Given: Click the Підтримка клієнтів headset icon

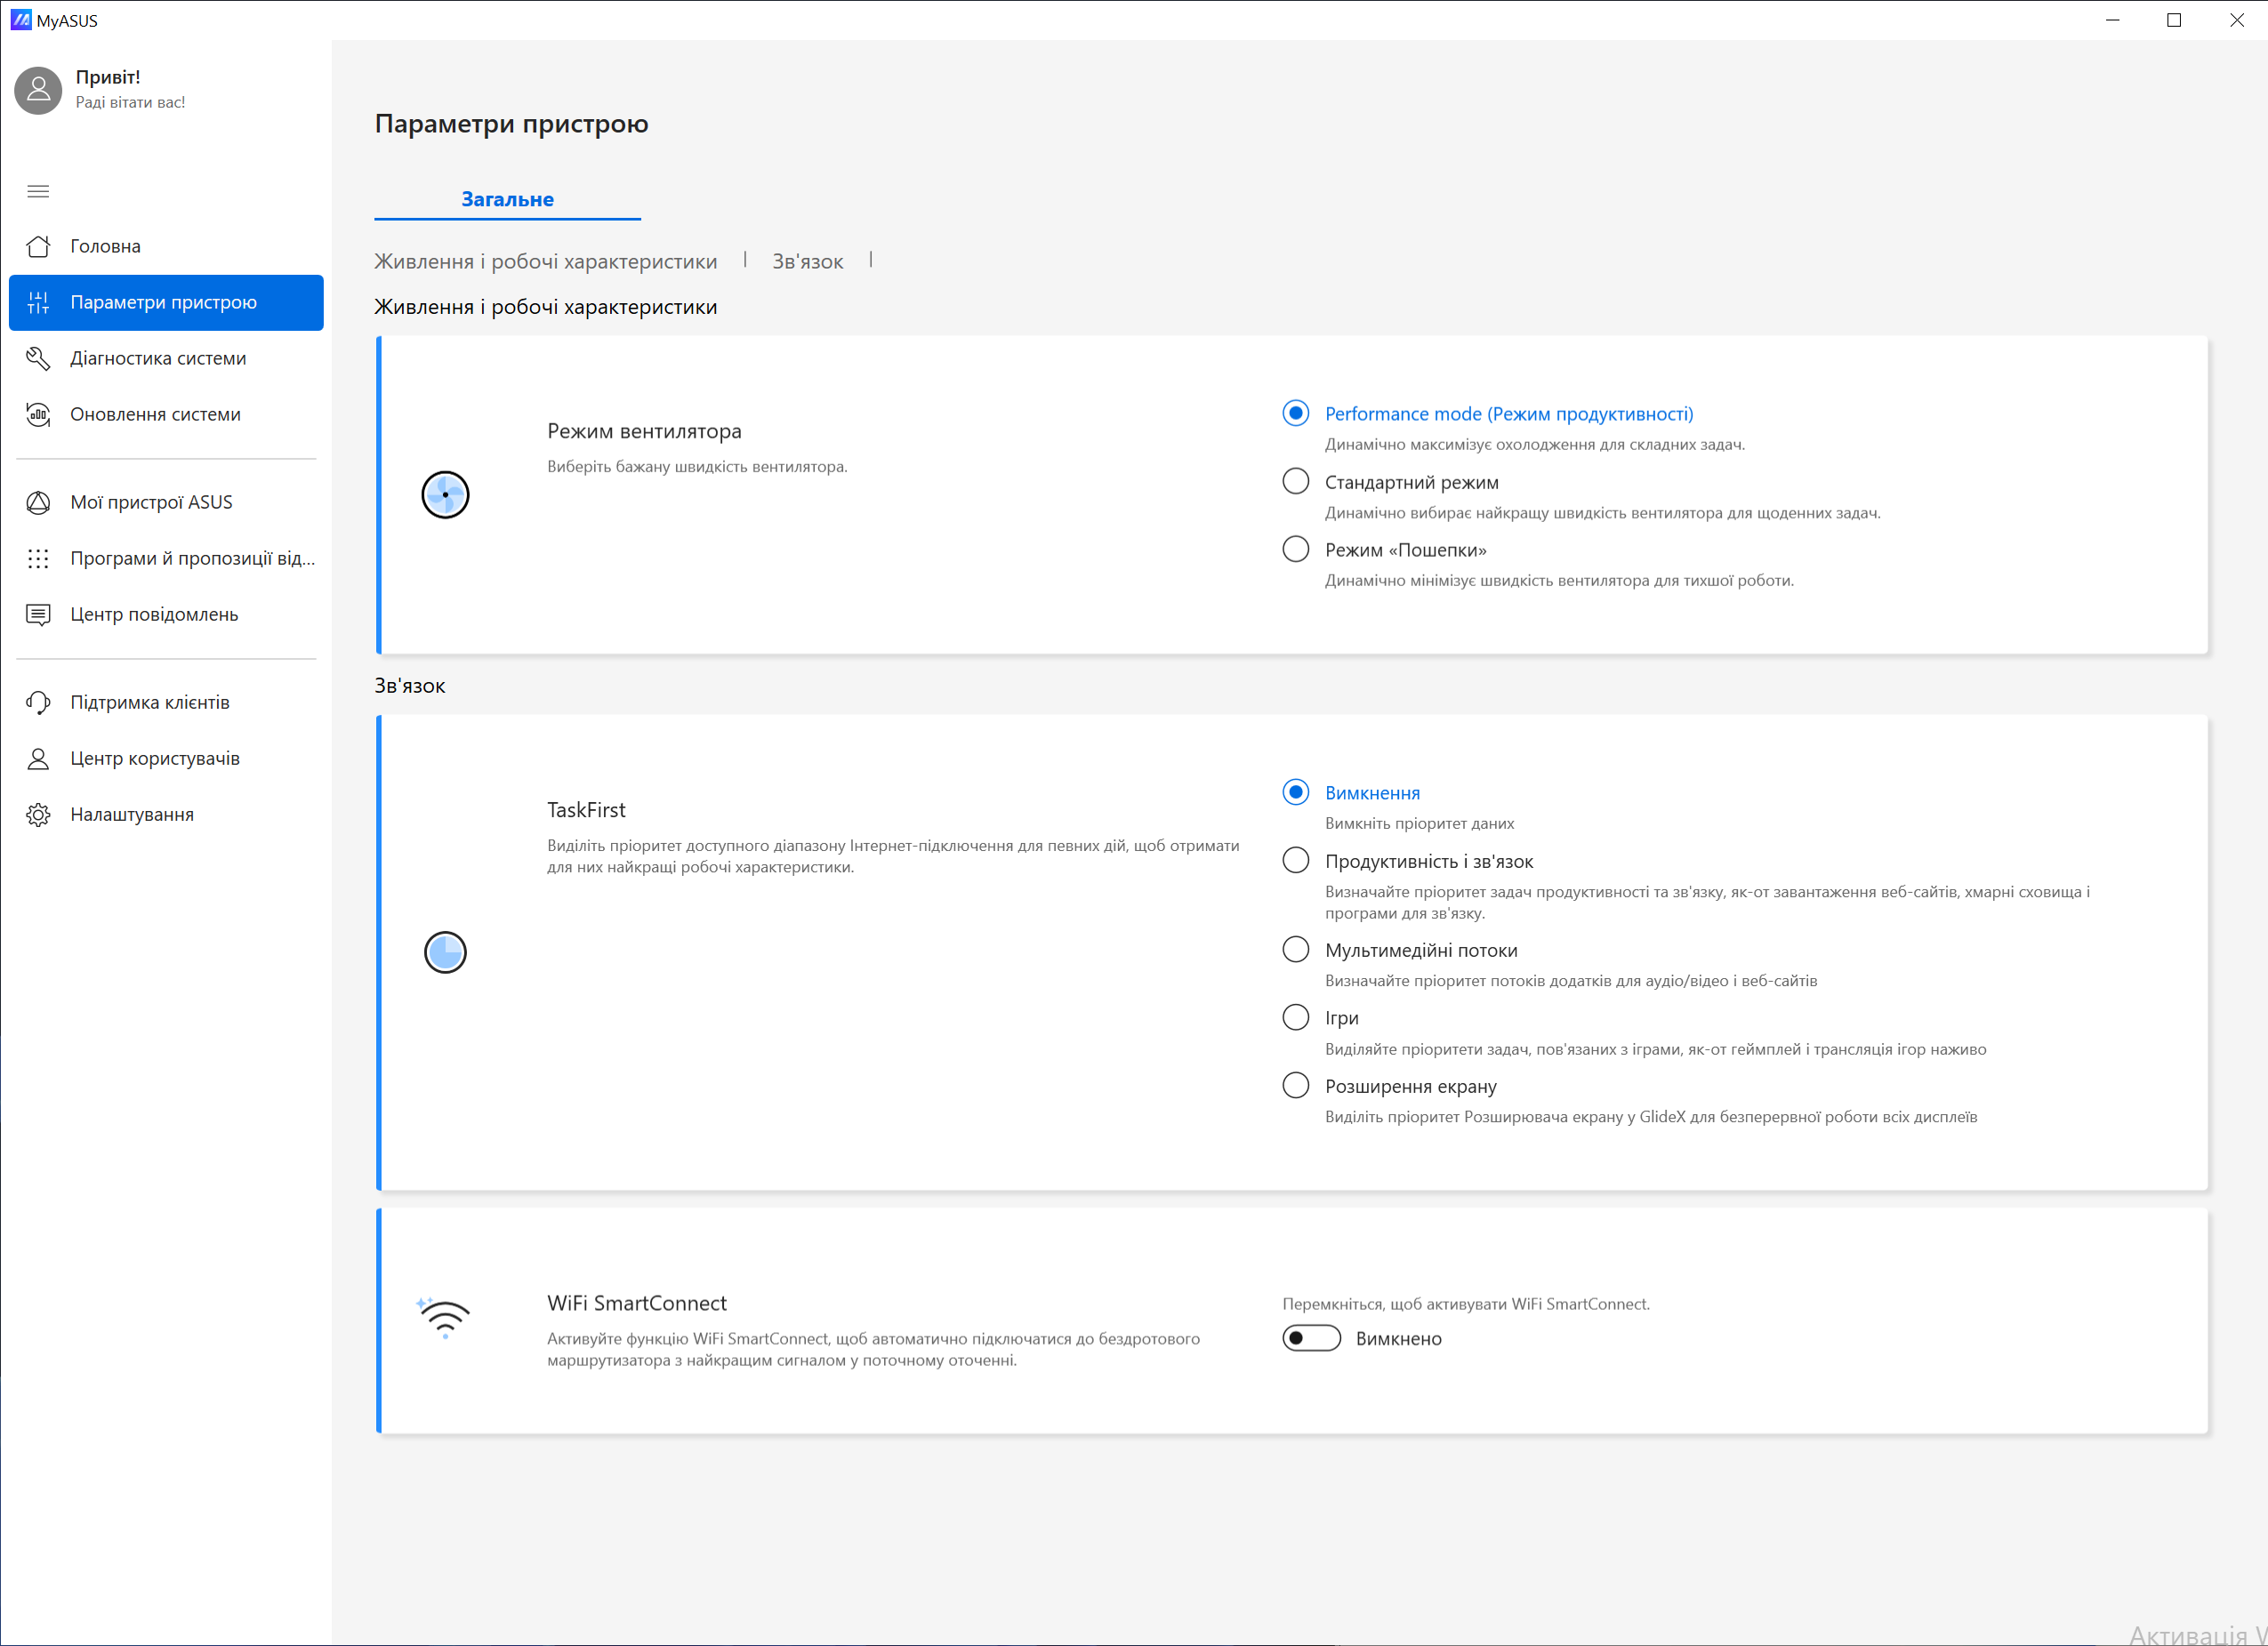Looking at the screenshot, I should pos(38,702).
